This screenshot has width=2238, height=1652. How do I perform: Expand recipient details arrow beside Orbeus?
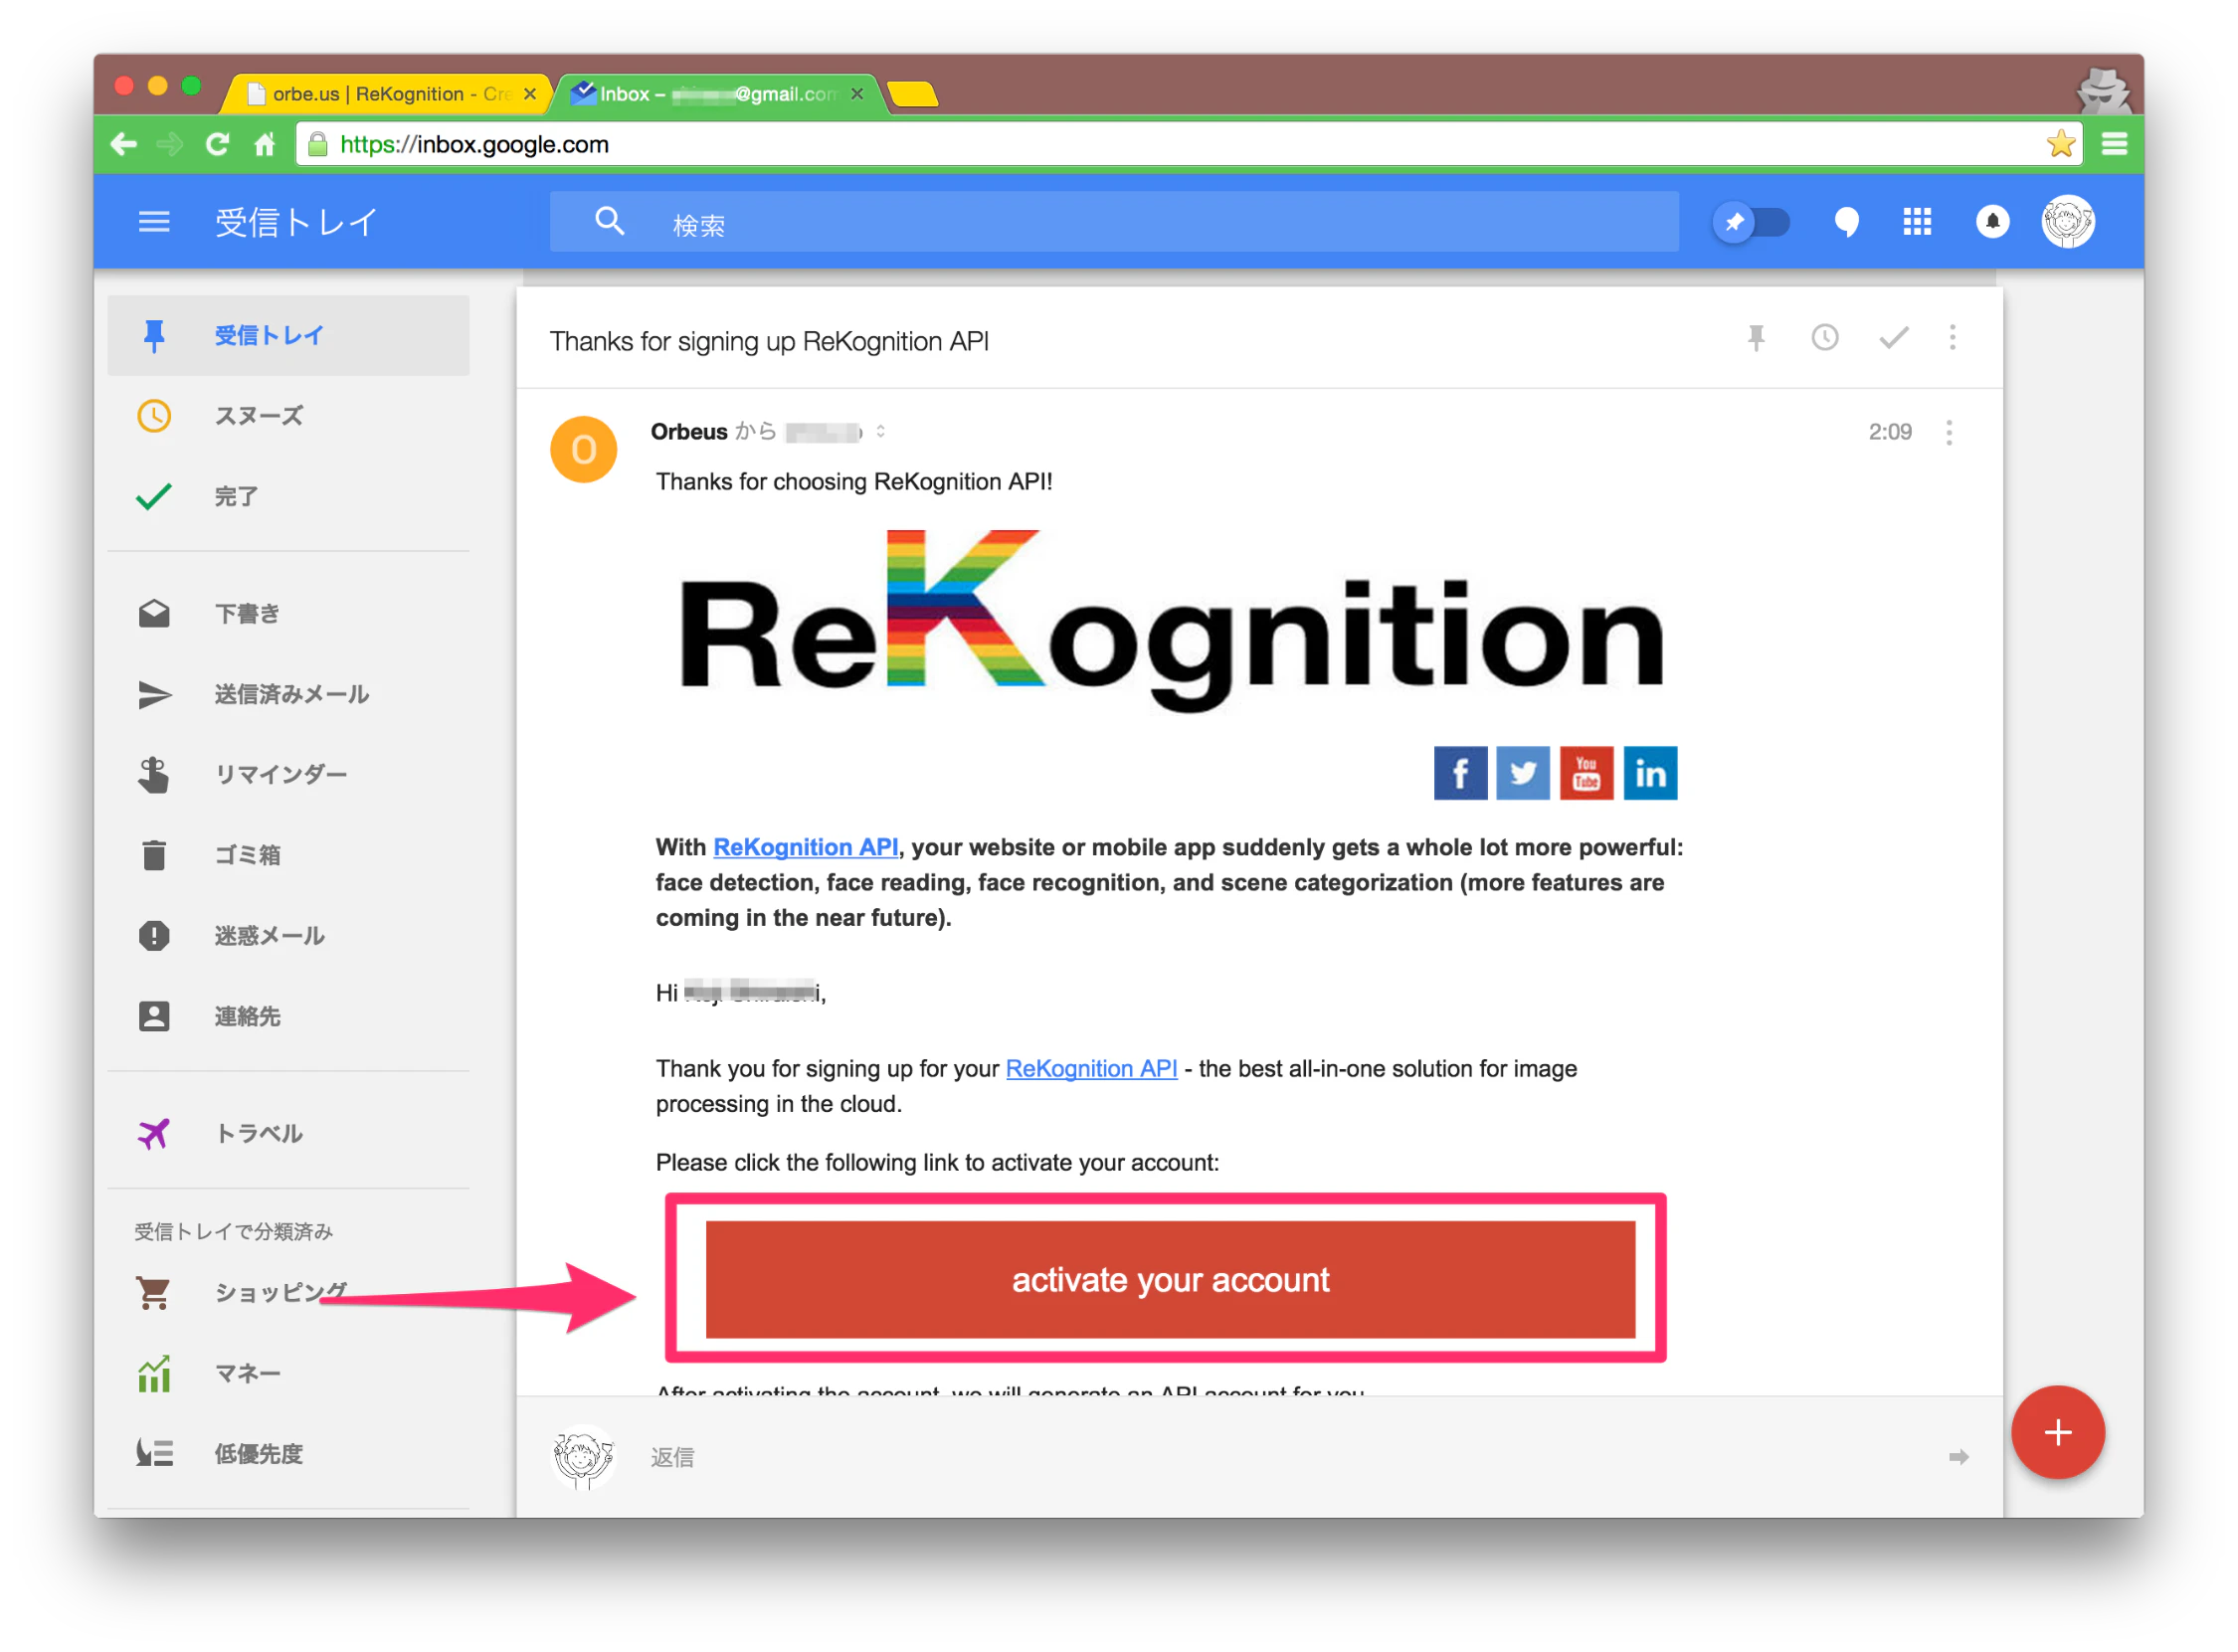(x=880, y=431)
